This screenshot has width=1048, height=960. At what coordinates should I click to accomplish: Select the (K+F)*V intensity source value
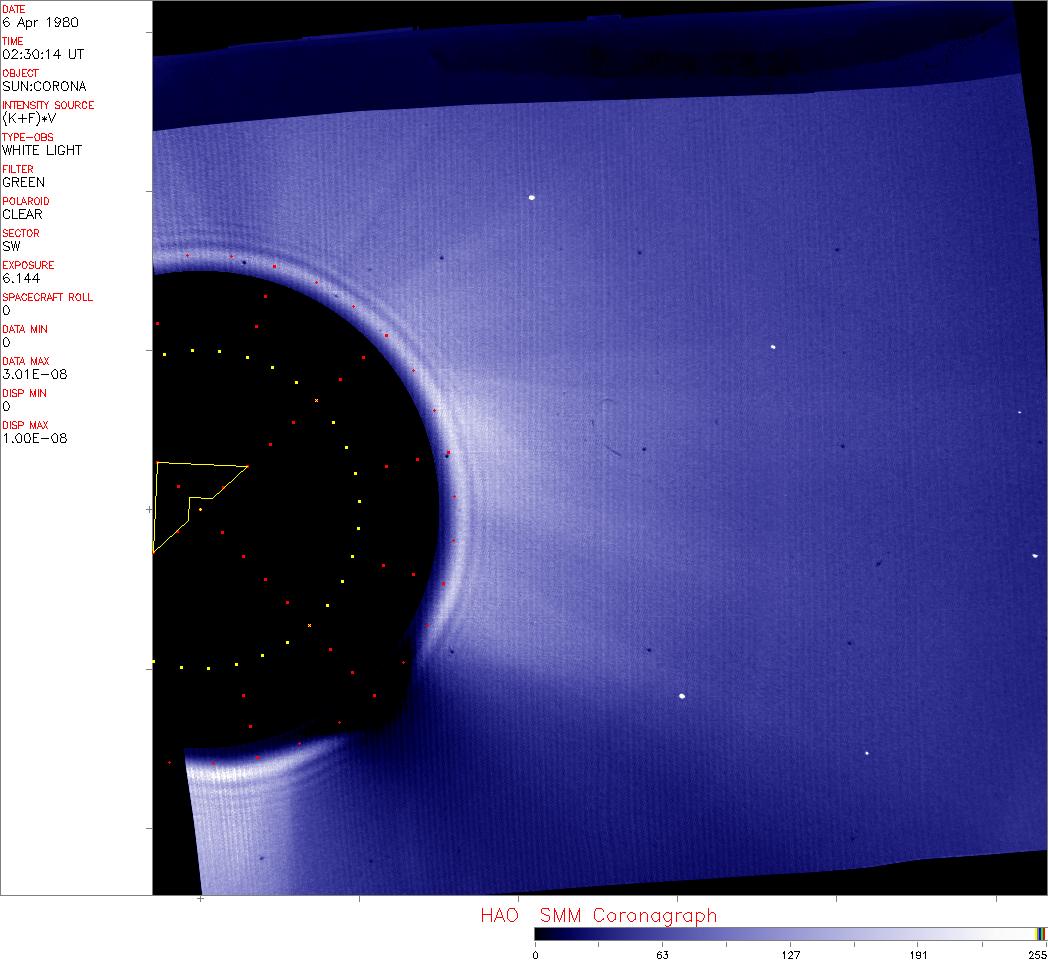point(28,118)
